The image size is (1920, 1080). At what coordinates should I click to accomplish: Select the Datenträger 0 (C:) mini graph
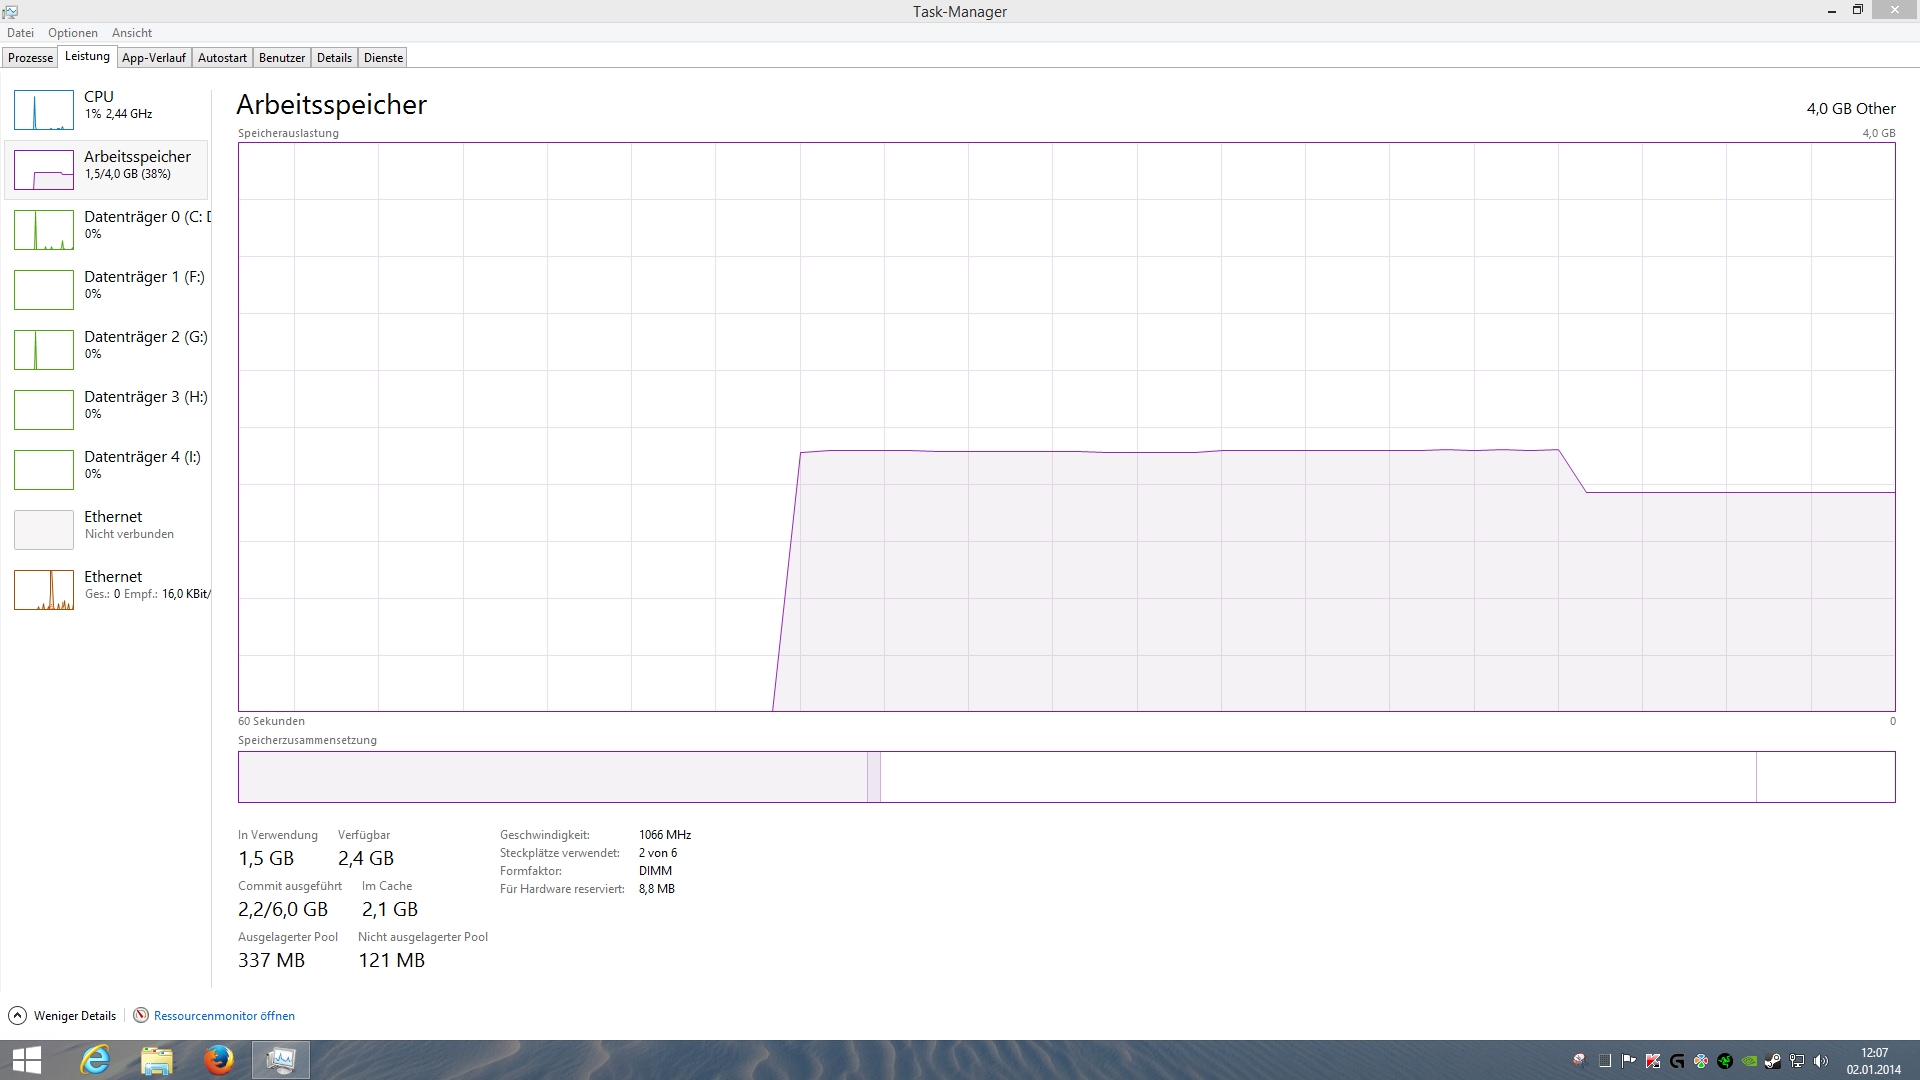coord(44,230)
